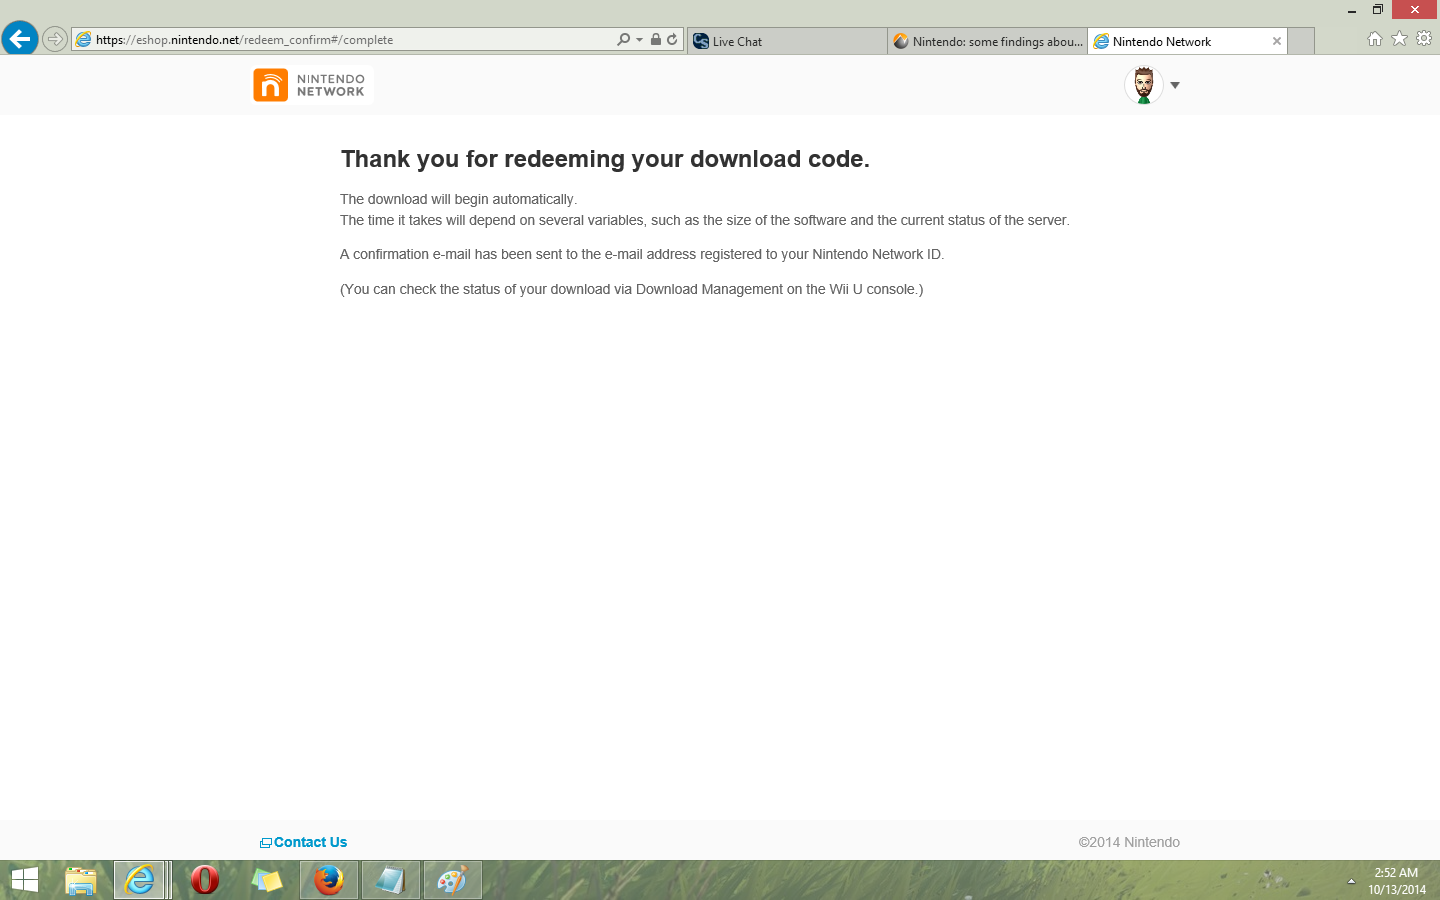Viewport: 1440px width, 900px height.
Task: Click the URL address field
Action: (x=350, y=40)
